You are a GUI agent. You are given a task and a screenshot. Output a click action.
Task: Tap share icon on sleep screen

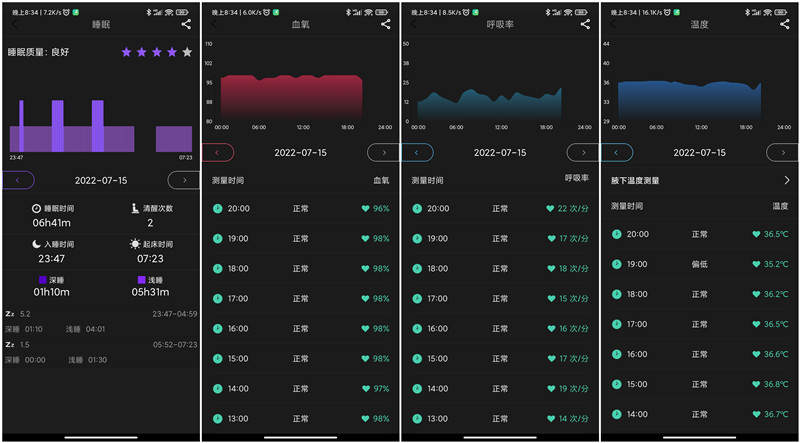coord(186,24)
